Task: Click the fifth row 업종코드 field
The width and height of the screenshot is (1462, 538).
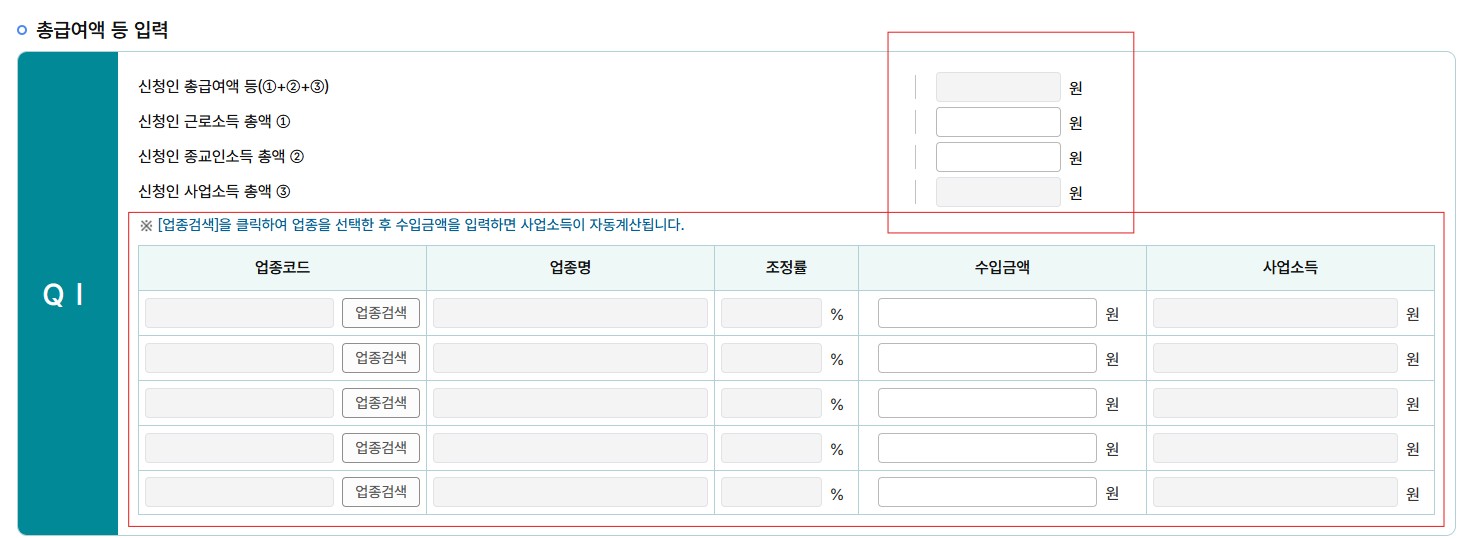Action: pyautogui.click(x=239, y=492)
